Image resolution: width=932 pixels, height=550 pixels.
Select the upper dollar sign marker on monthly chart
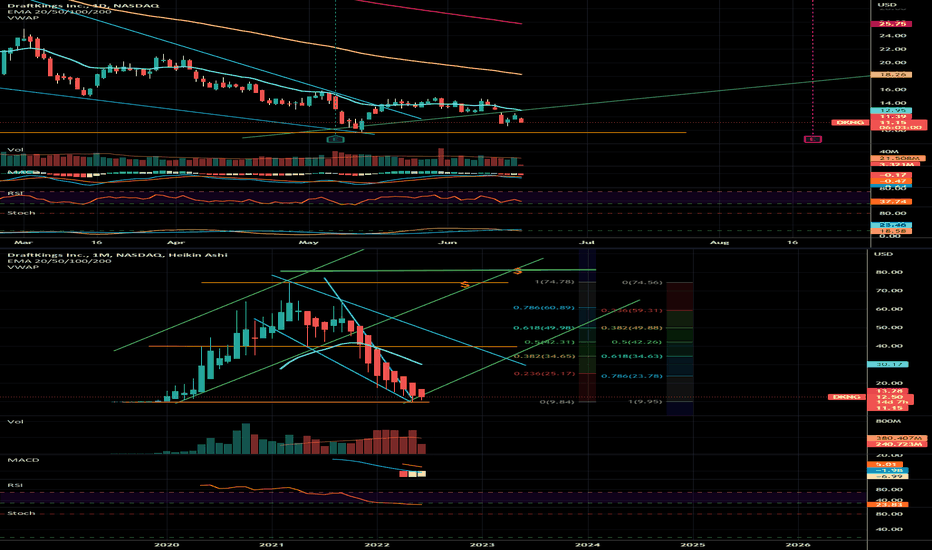point(518,271)
